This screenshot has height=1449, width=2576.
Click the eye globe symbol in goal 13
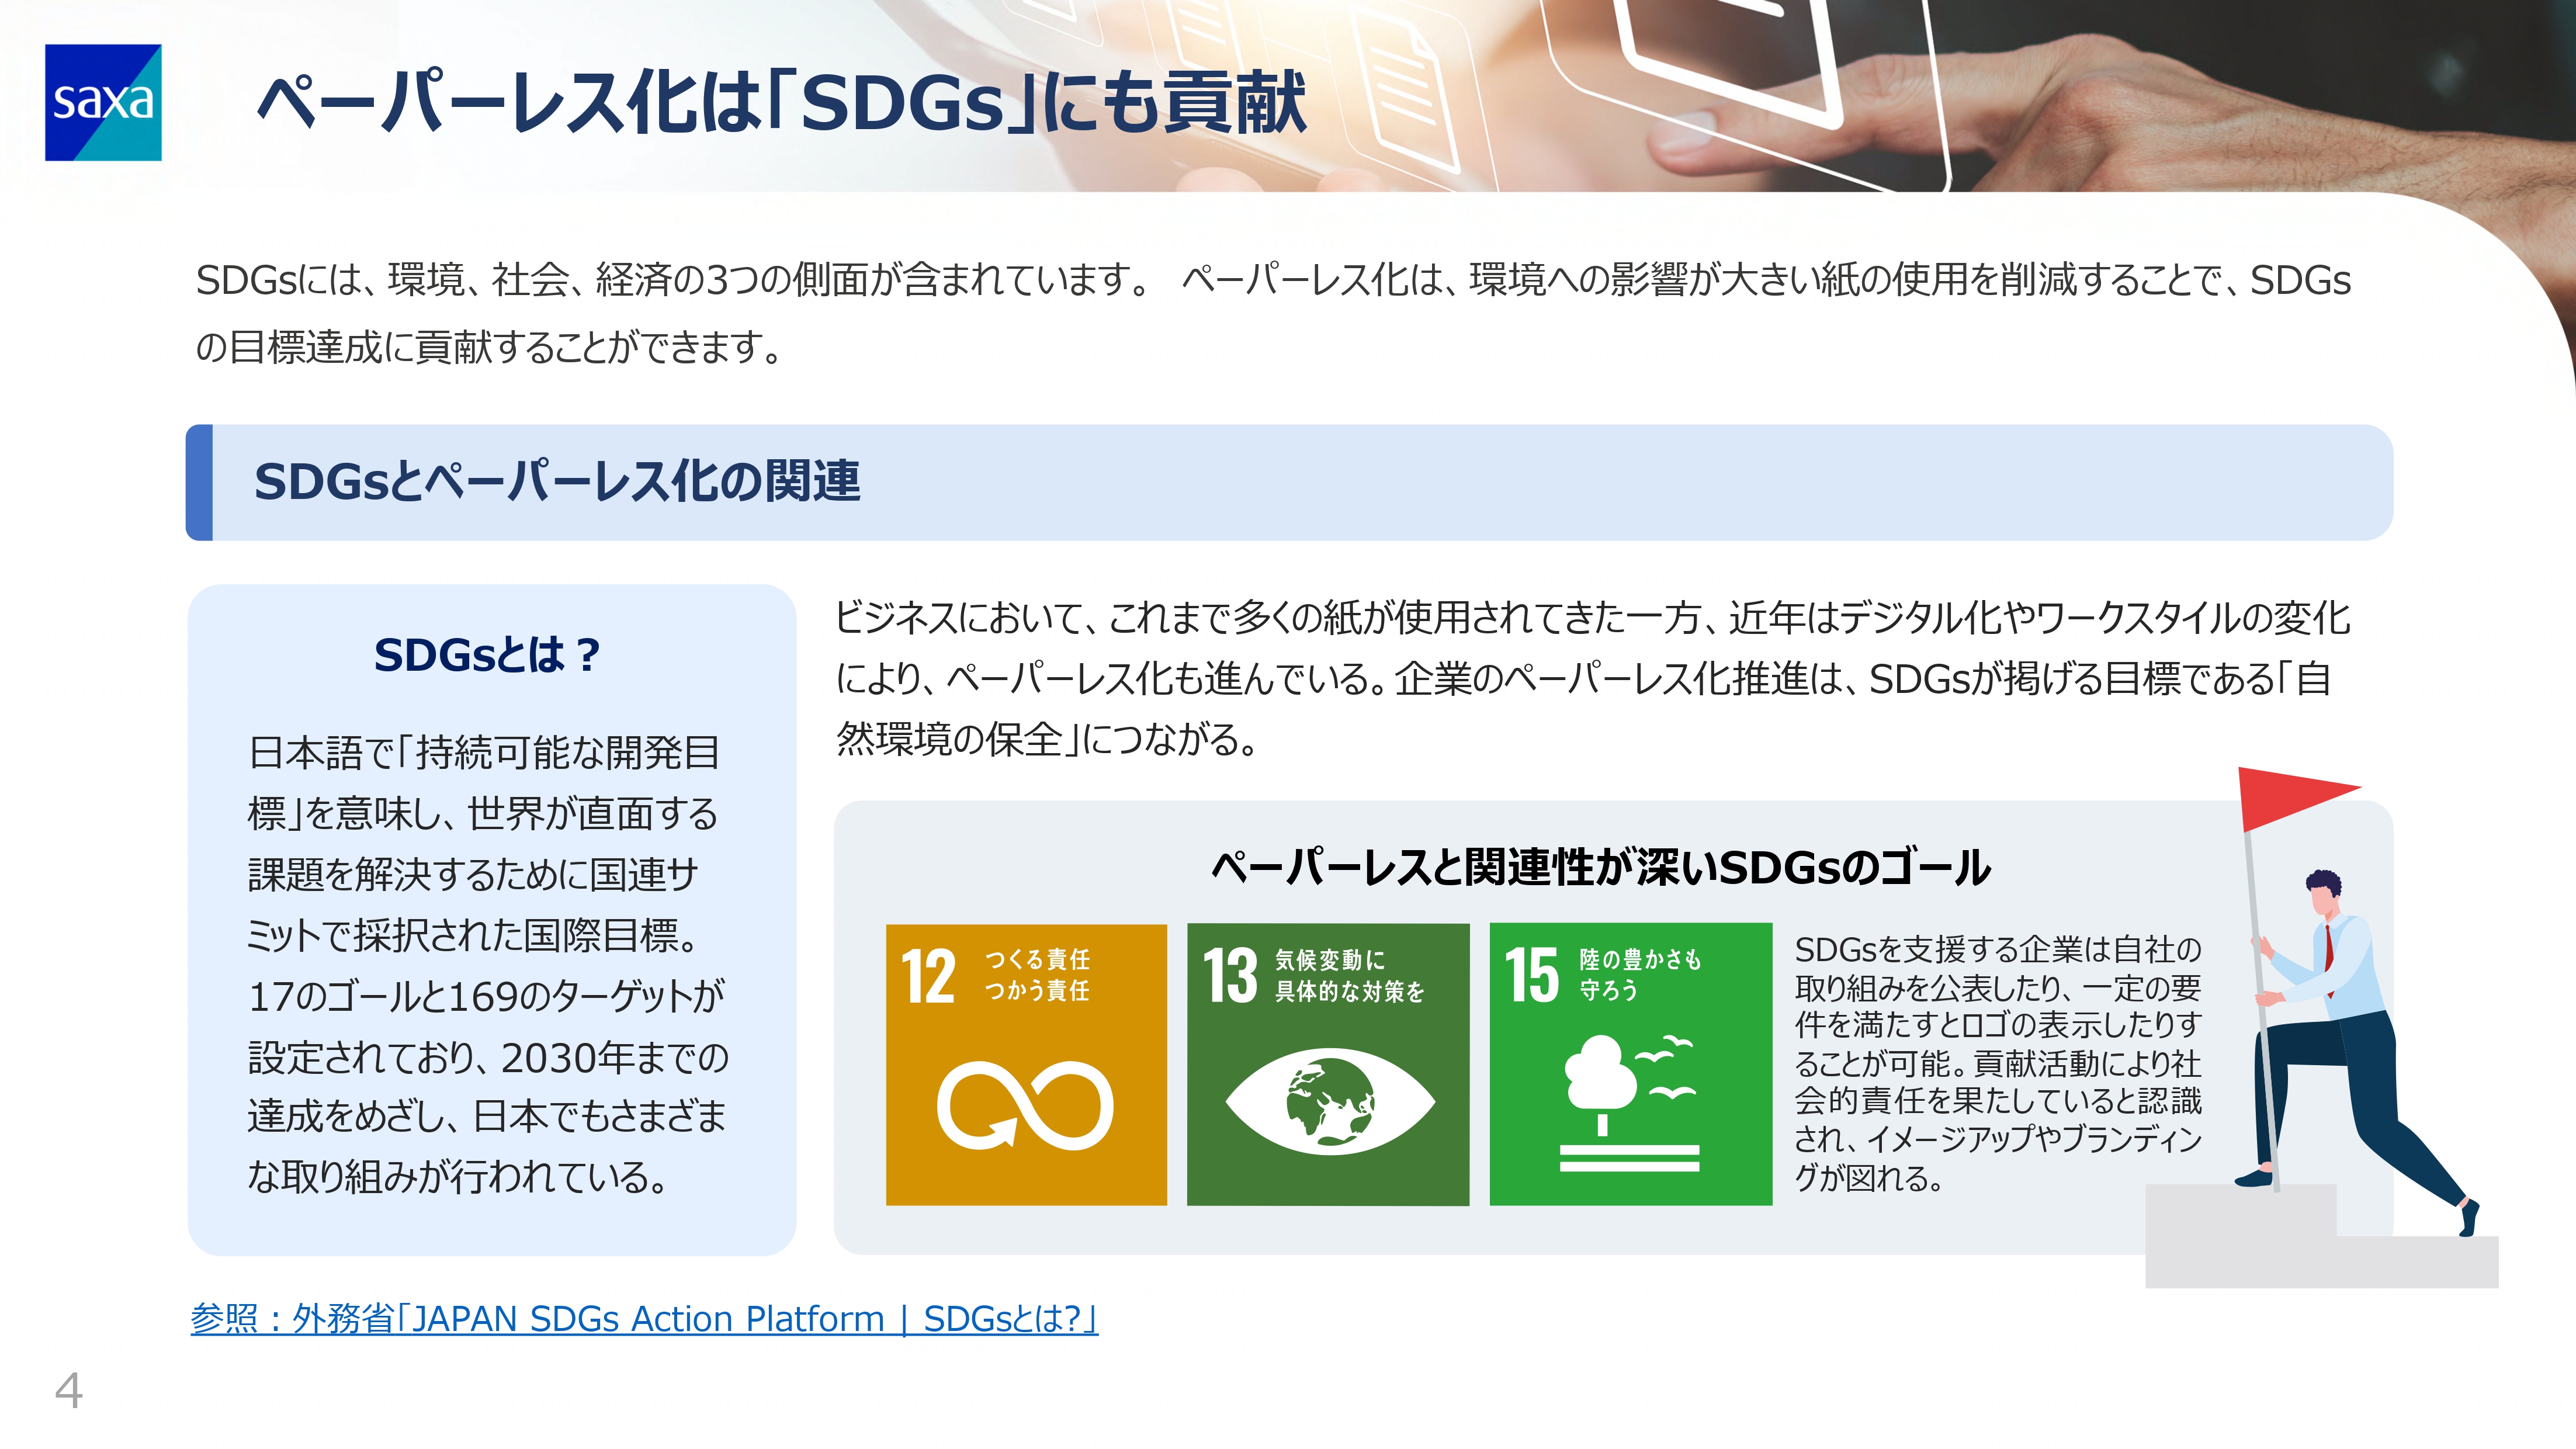point(1330,1102)
